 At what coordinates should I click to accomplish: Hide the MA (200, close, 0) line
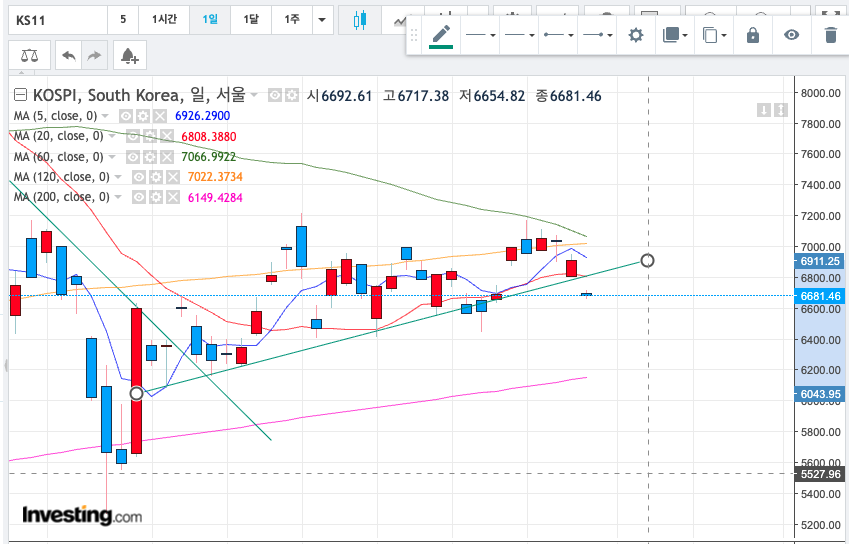click(139, 198)
